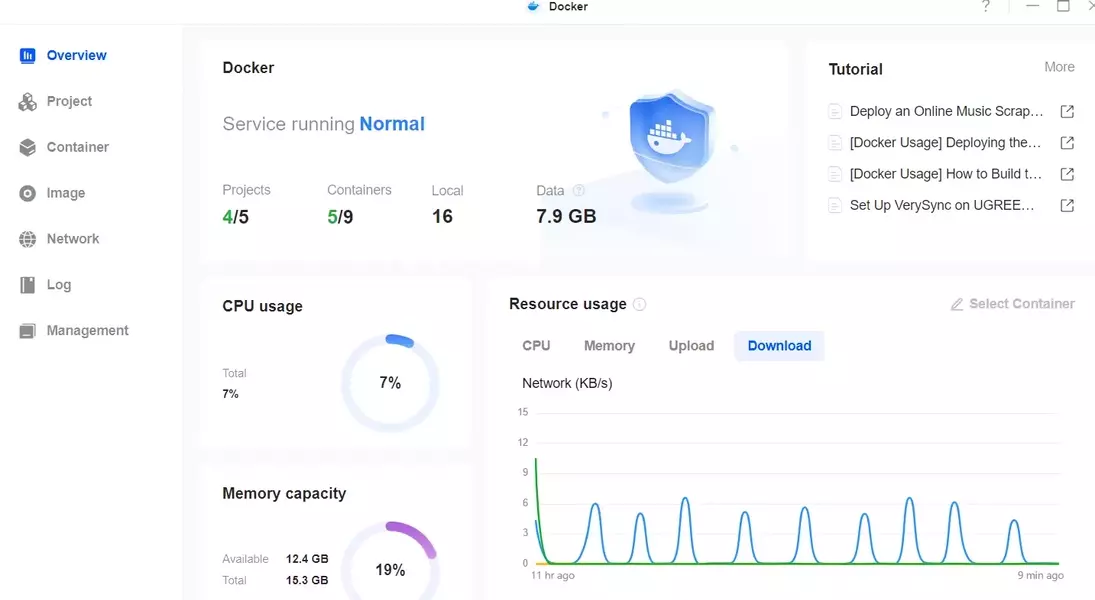Viewport: 1095px width, 600px height.
Task: Click the Data 7.9 GB value
Action: [x=566, y=217]
